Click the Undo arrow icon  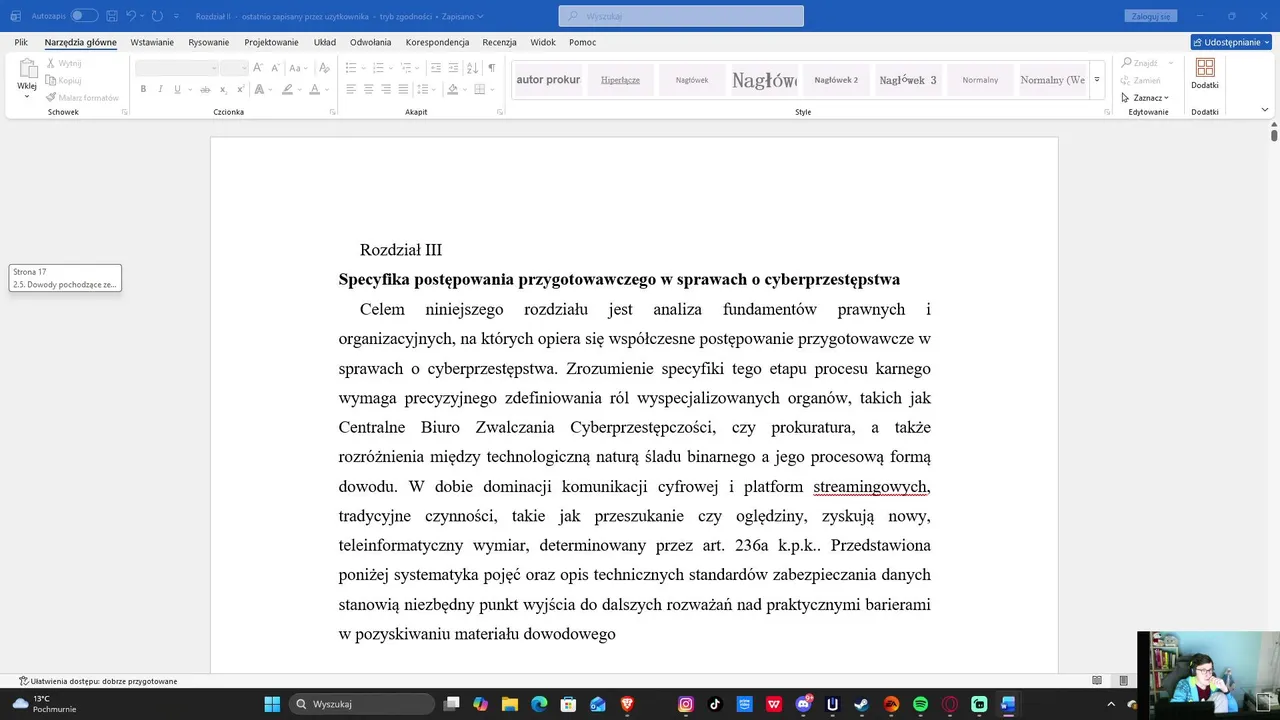coord(131,16)
